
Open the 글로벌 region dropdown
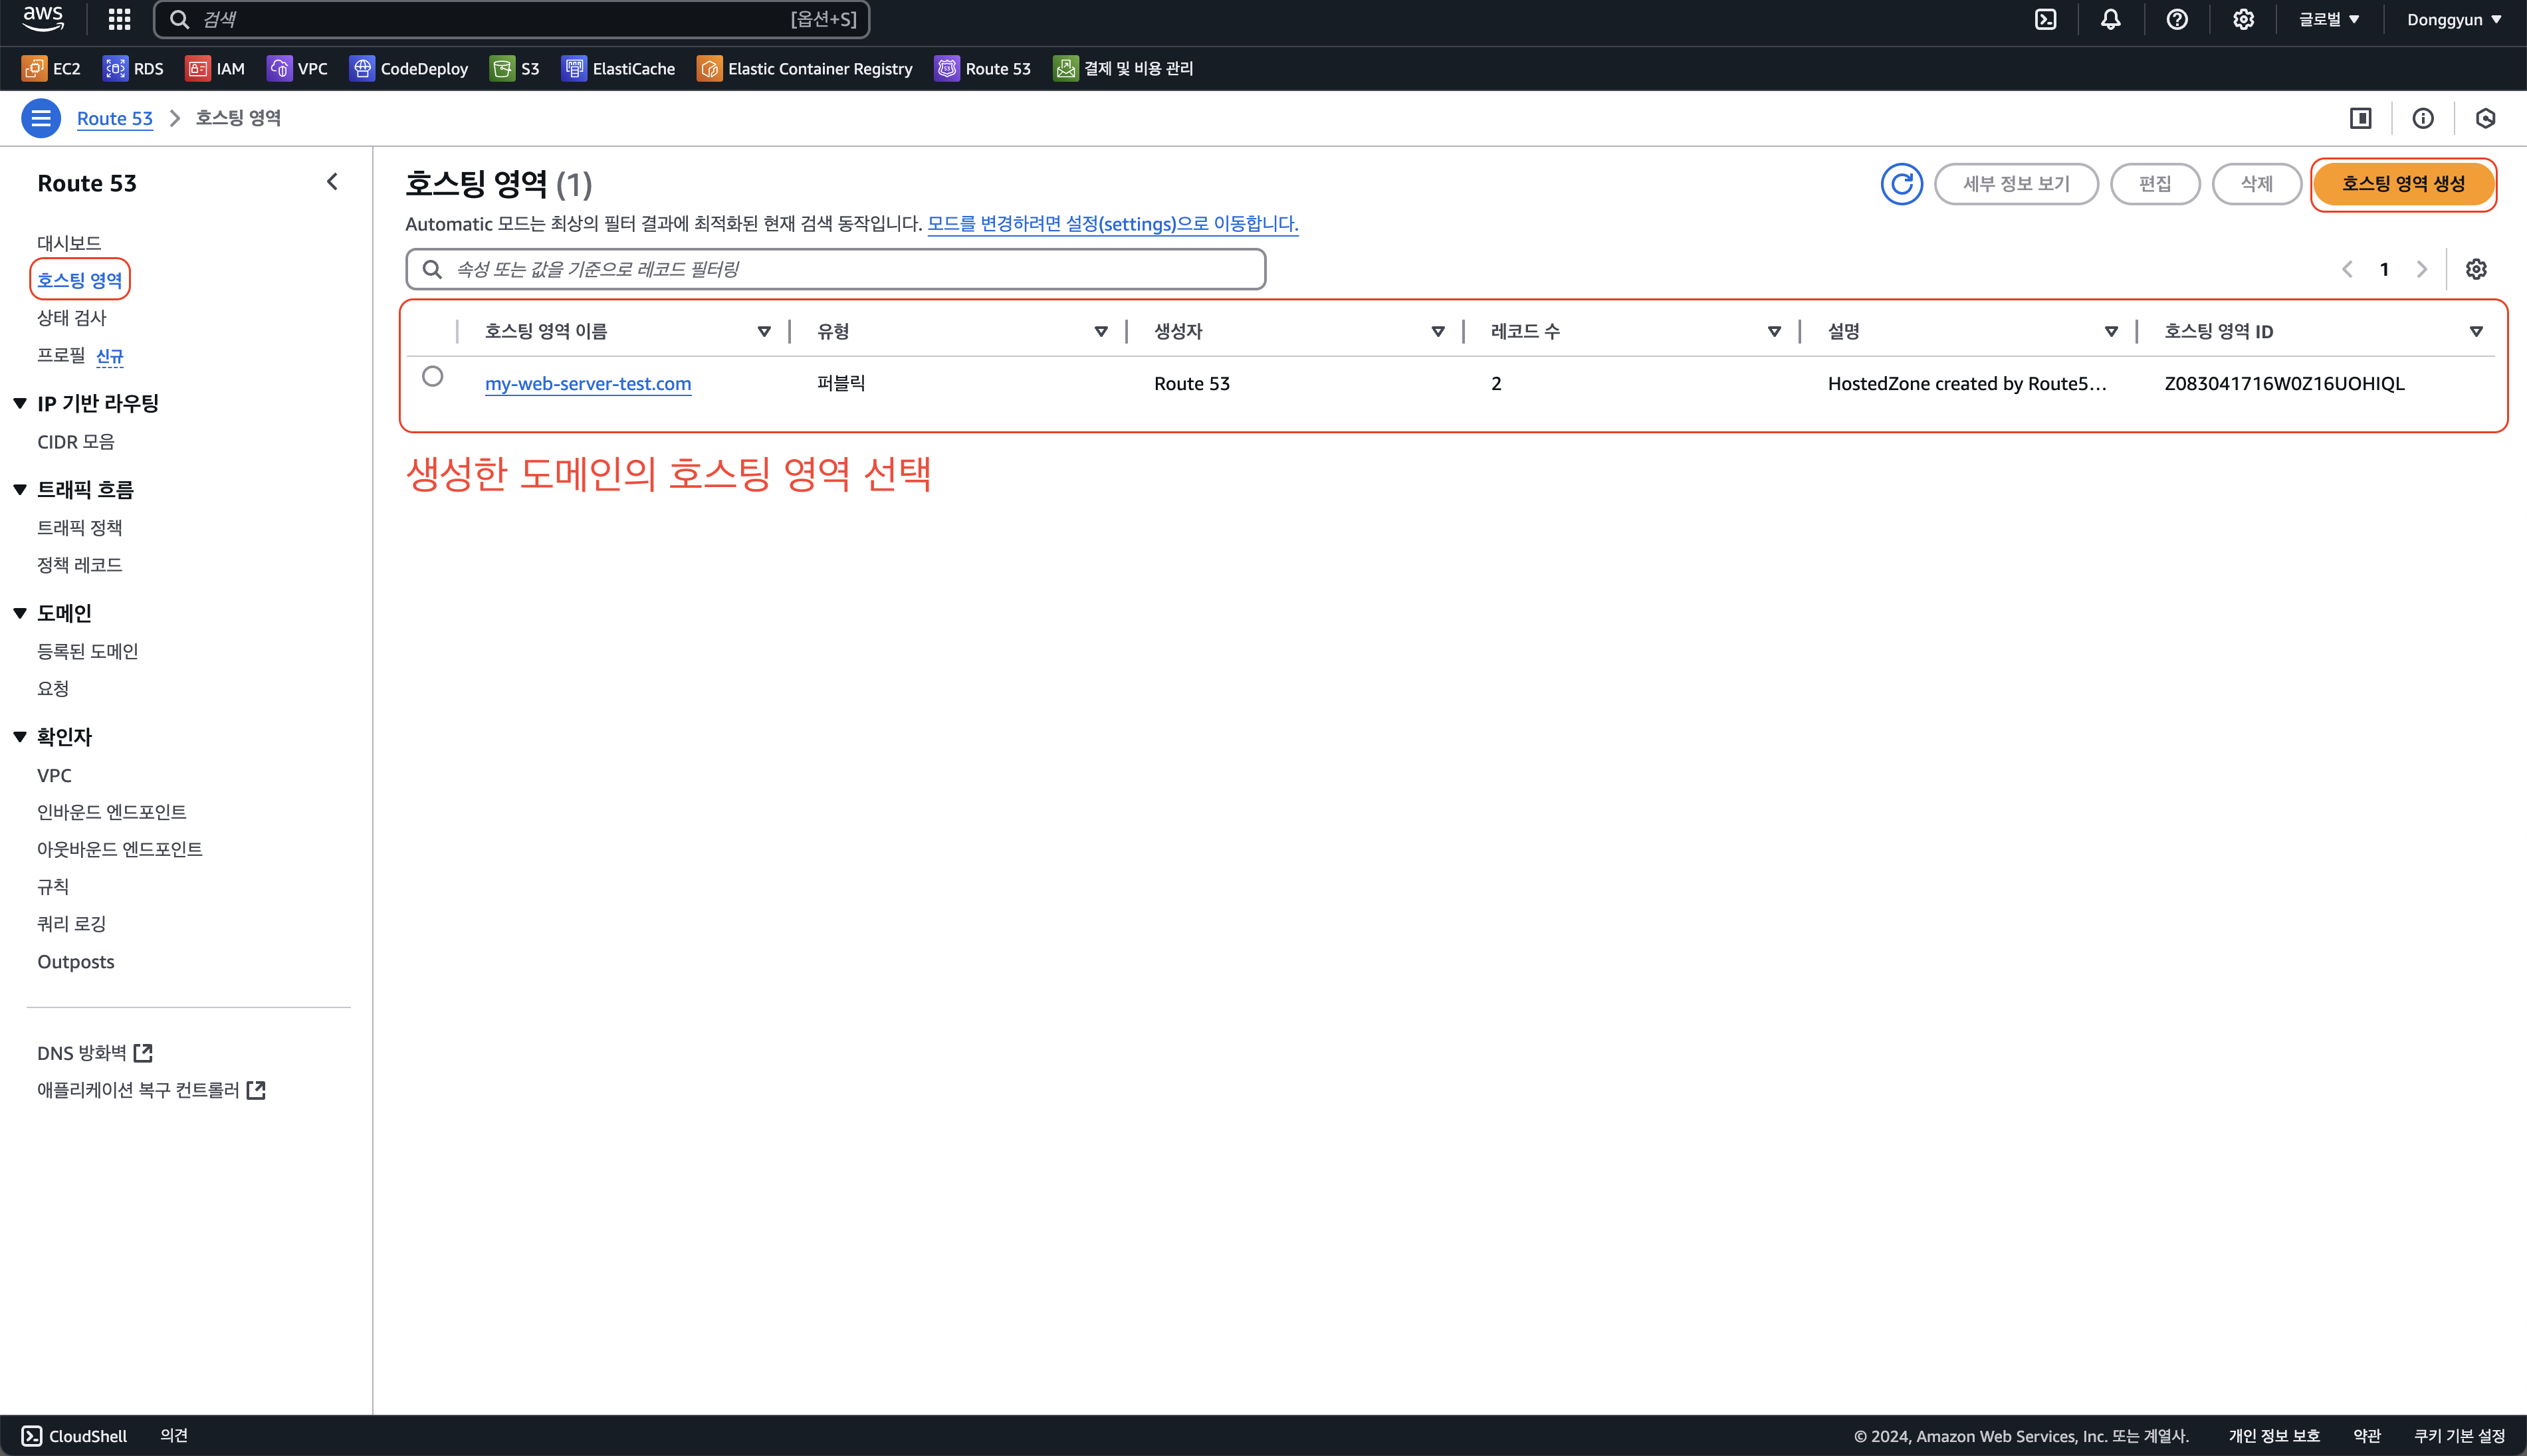coord(2328,19)
